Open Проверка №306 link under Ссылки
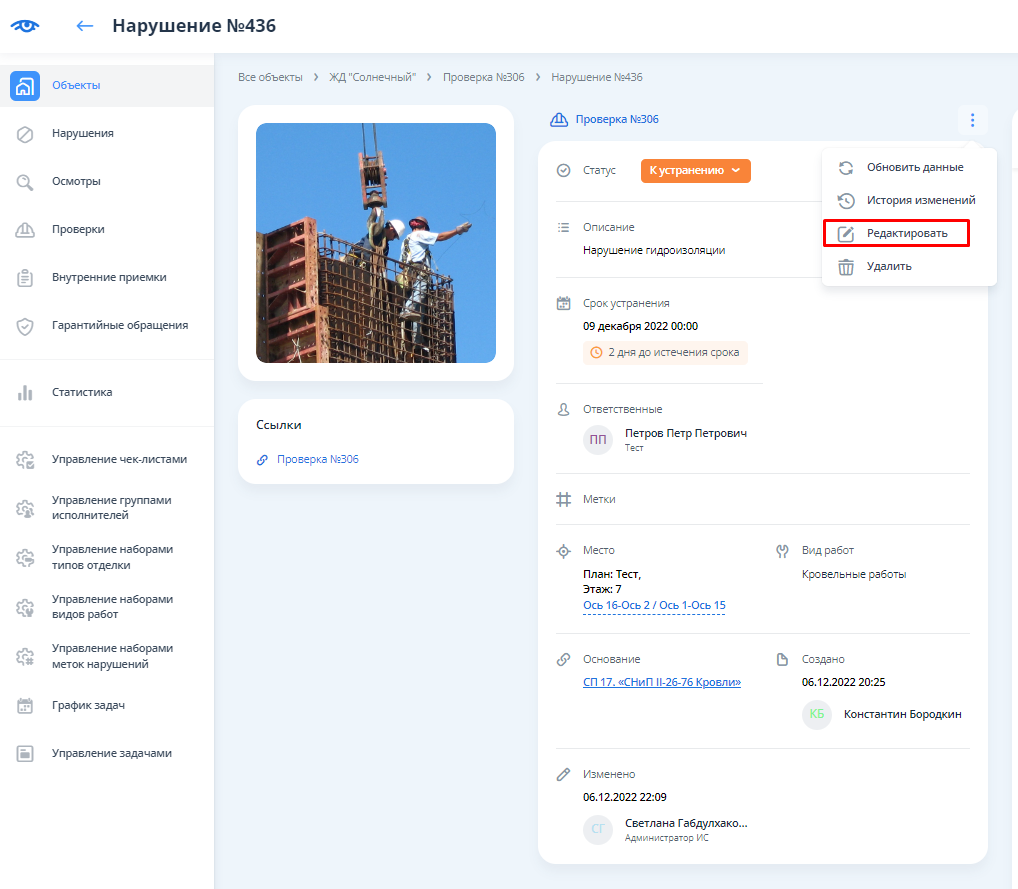 click(317, 460)
